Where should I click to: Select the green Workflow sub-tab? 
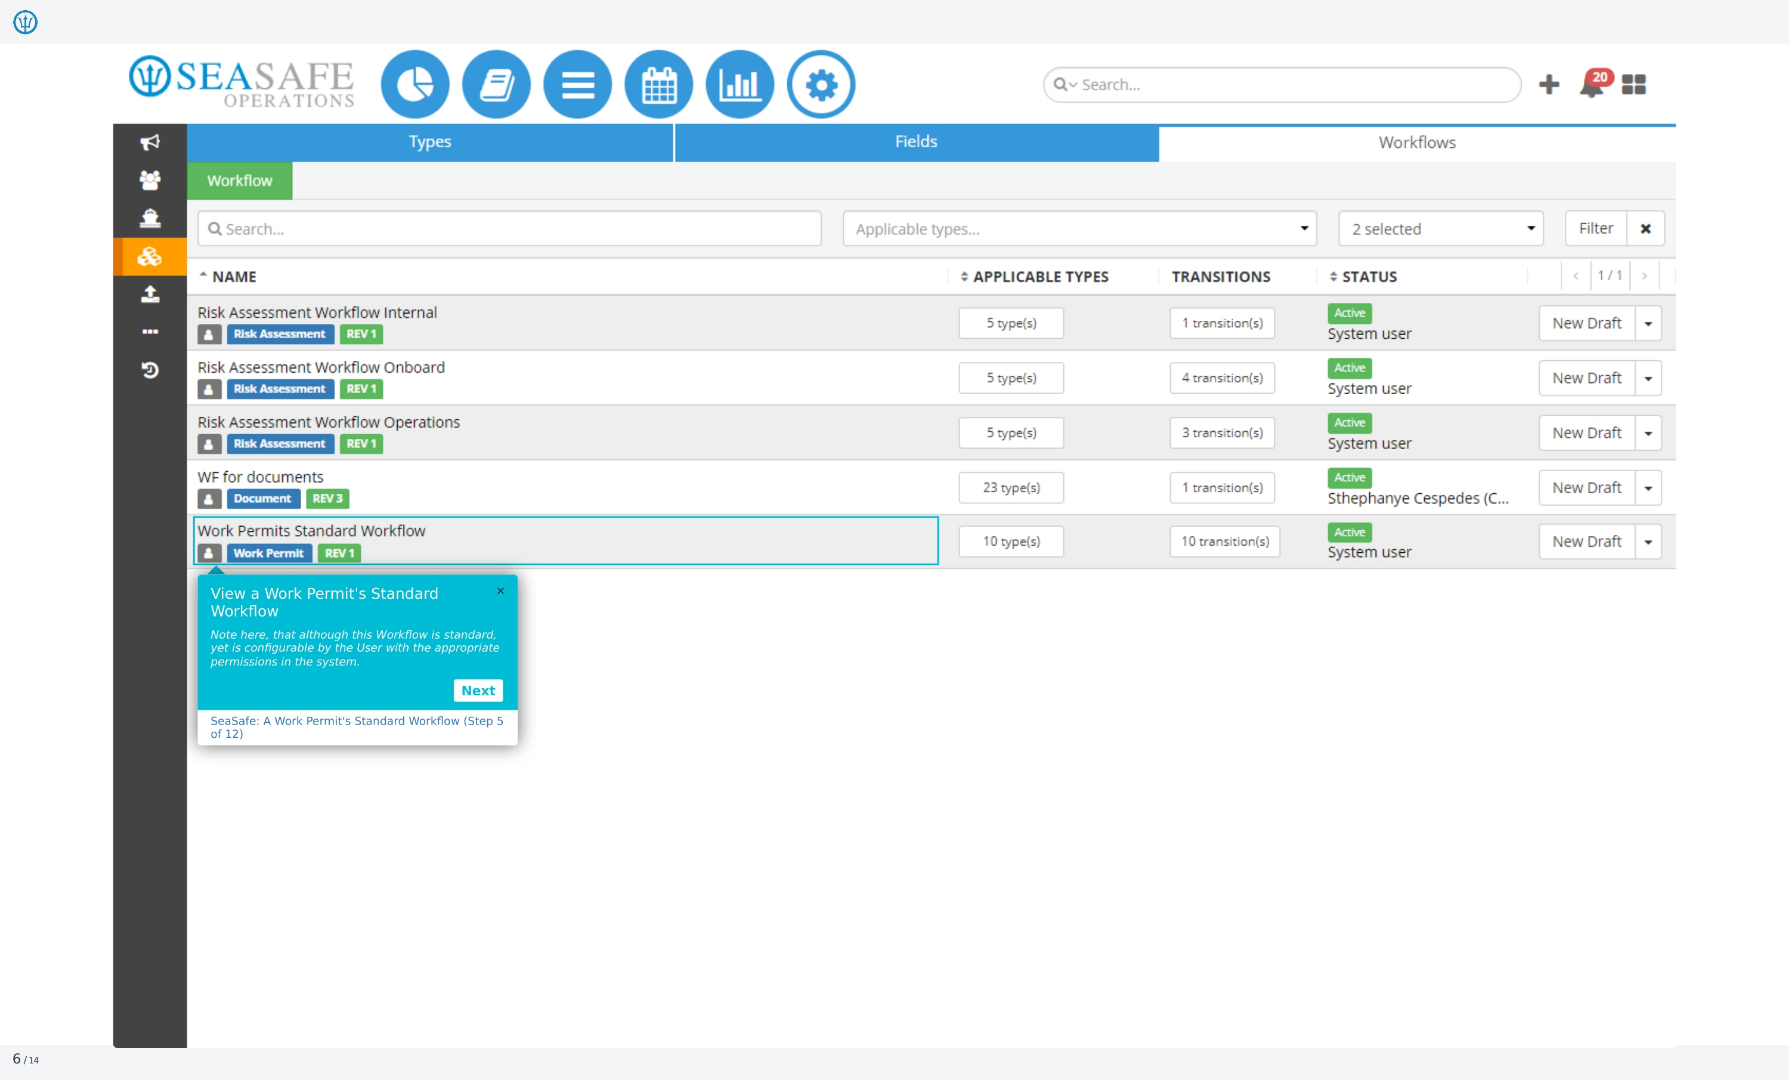[x=240, y=181]
